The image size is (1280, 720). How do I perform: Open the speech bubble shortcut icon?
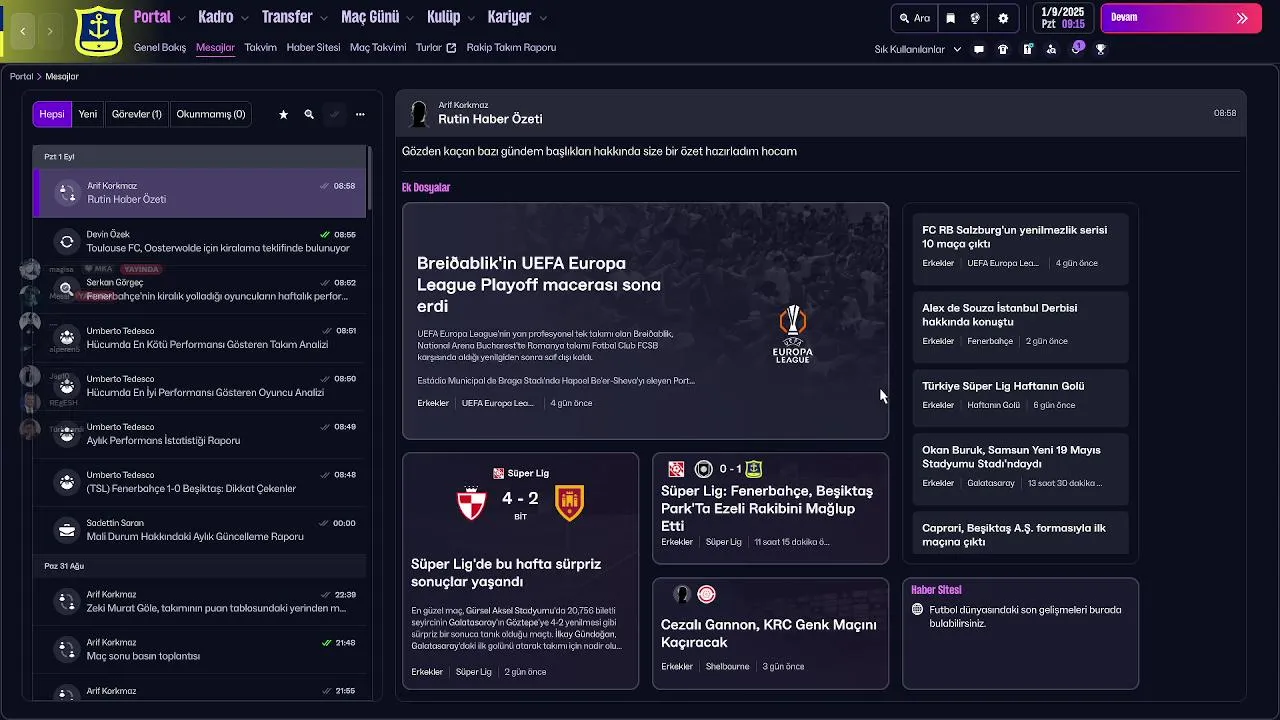[979, 49]
